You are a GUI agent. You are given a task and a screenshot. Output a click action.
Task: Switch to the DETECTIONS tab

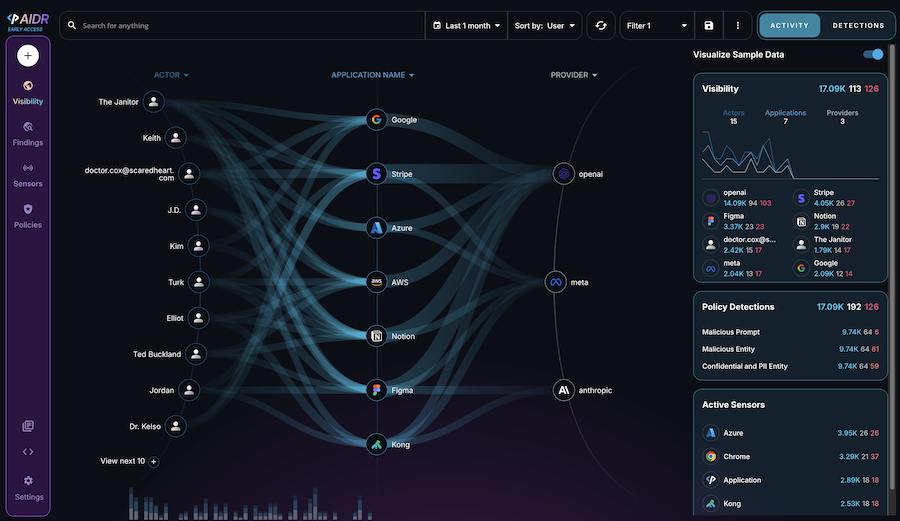point(858,26)
